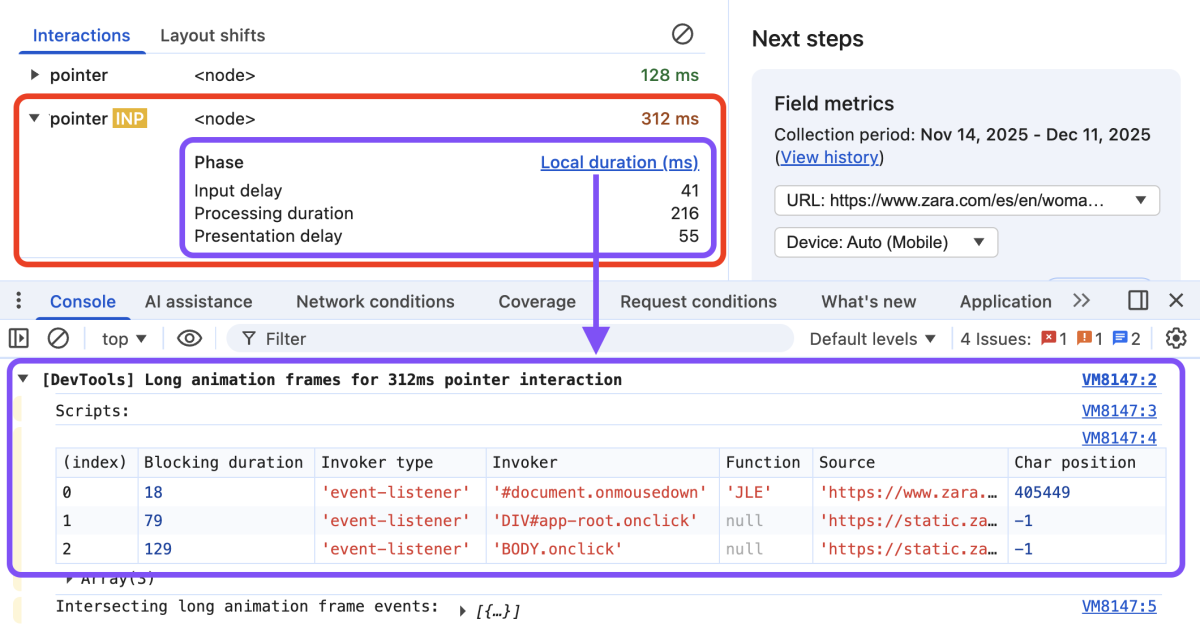The width and height of the screenshot is (1200, 632).
Task: Clear the console messages
Action: pos(58,338)
